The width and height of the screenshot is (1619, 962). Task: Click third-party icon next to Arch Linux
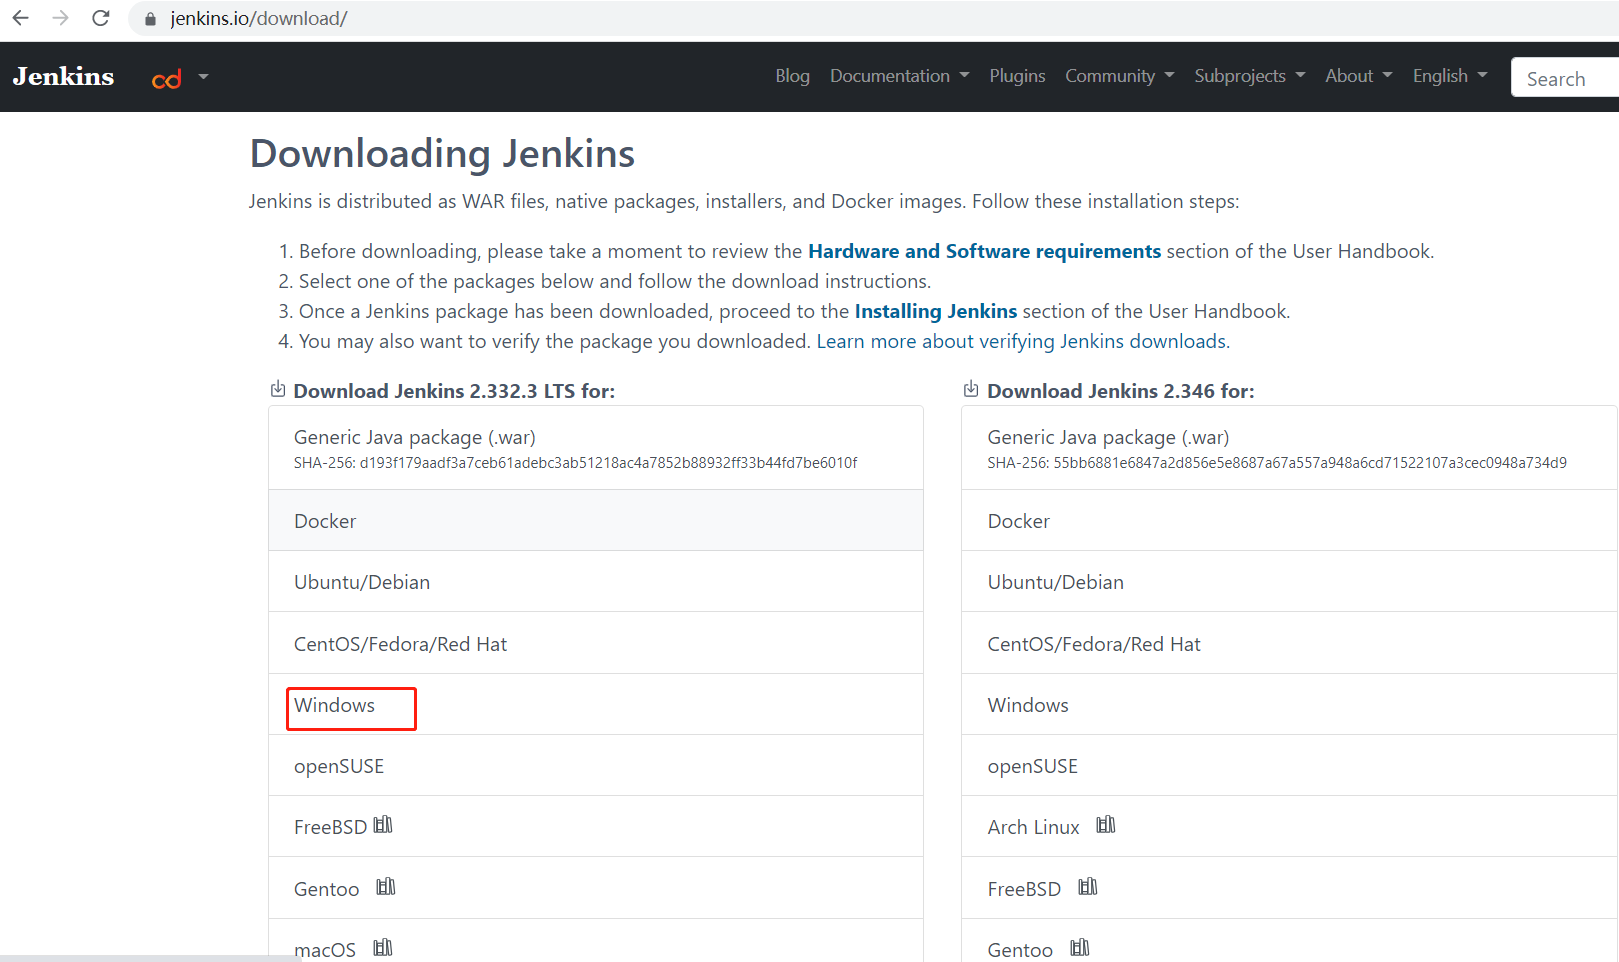(x=1106, y=825)
